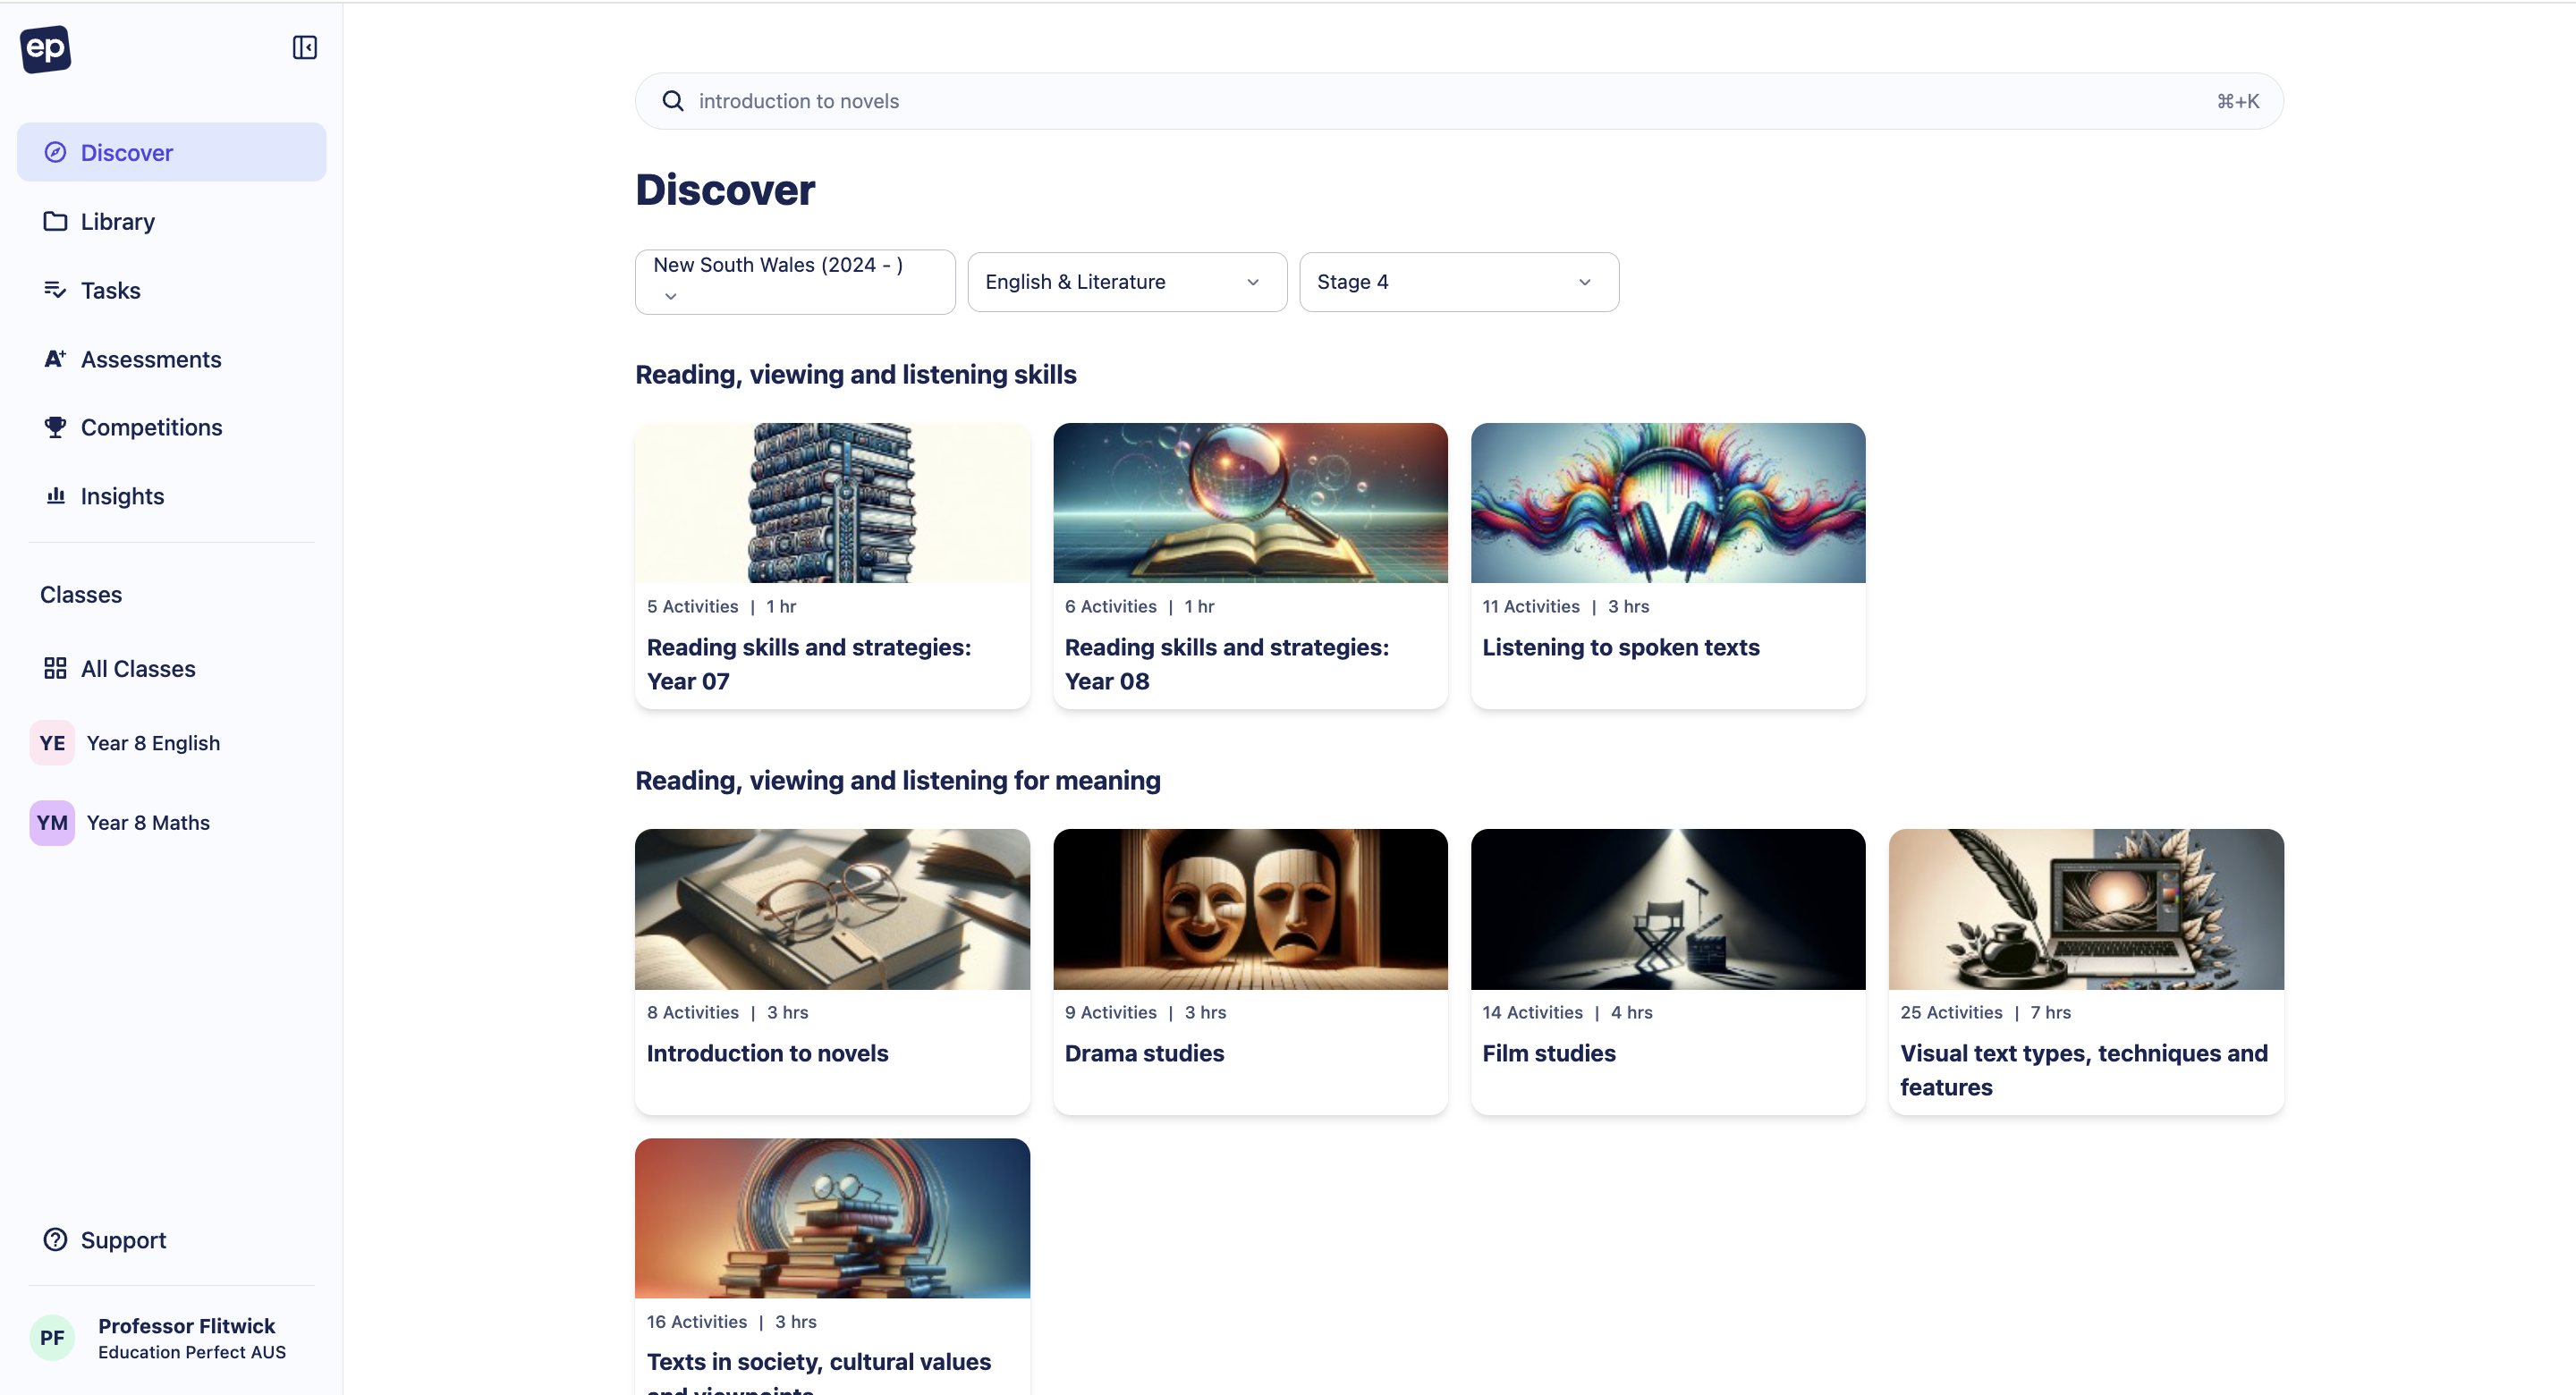Screen dimensions: 2576x1395
Task: Click the Insights bar chart icon
Action: pyautogui.click(x=55, y=496)
